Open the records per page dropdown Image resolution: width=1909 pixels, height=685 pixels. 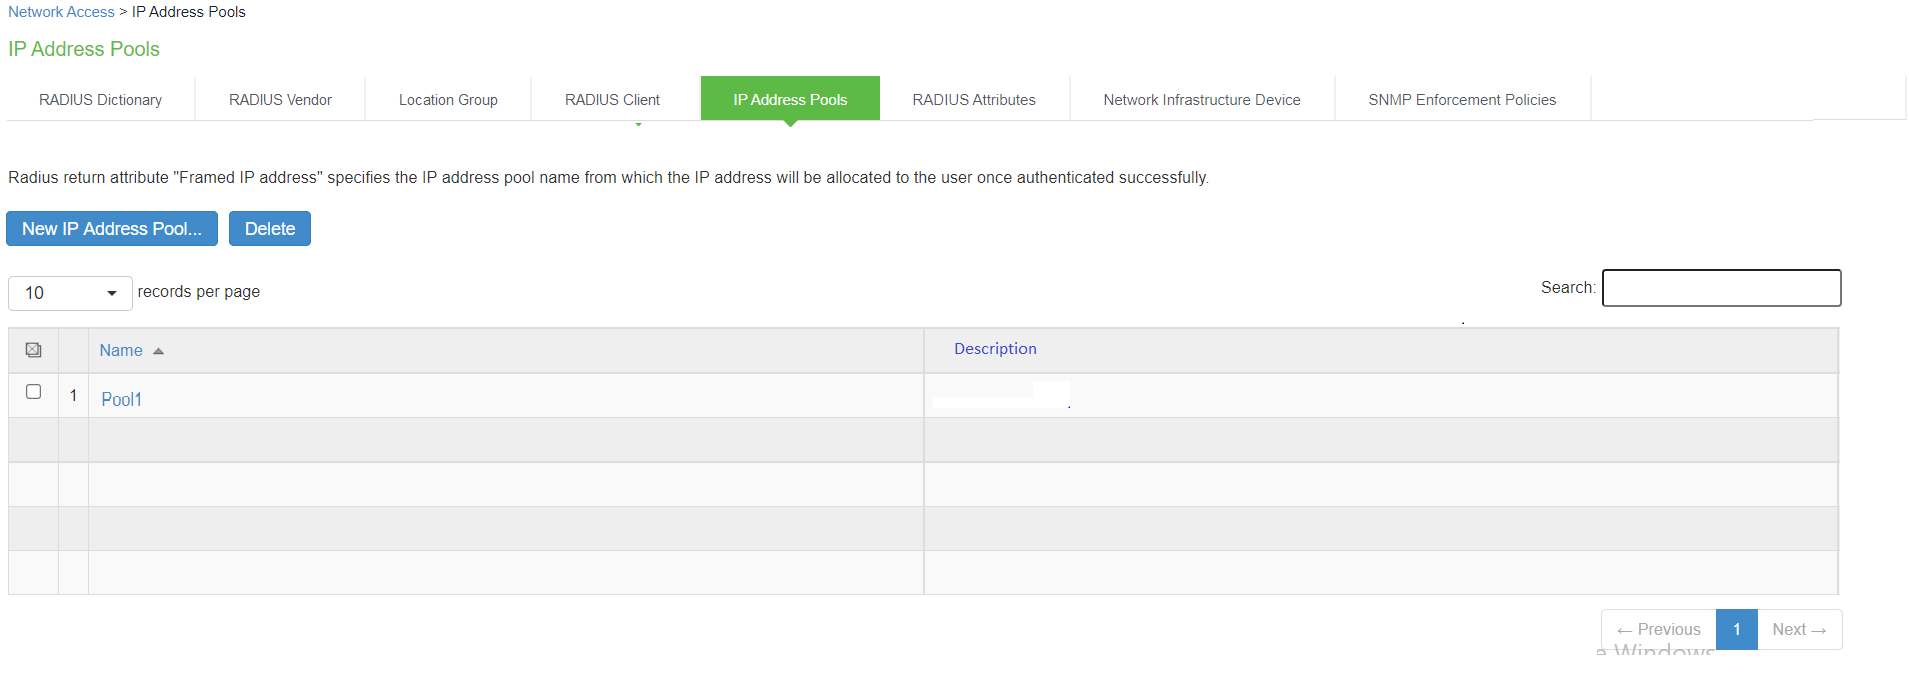coord(70,293)
